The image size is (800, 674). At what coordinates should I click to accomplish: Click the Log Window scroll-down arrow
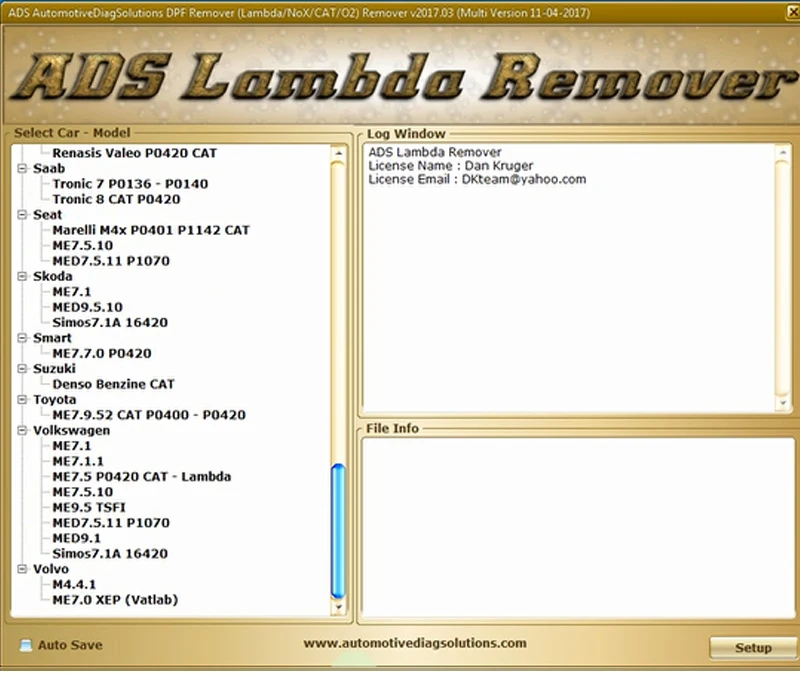pyautogui.click(x=783, y=403)
